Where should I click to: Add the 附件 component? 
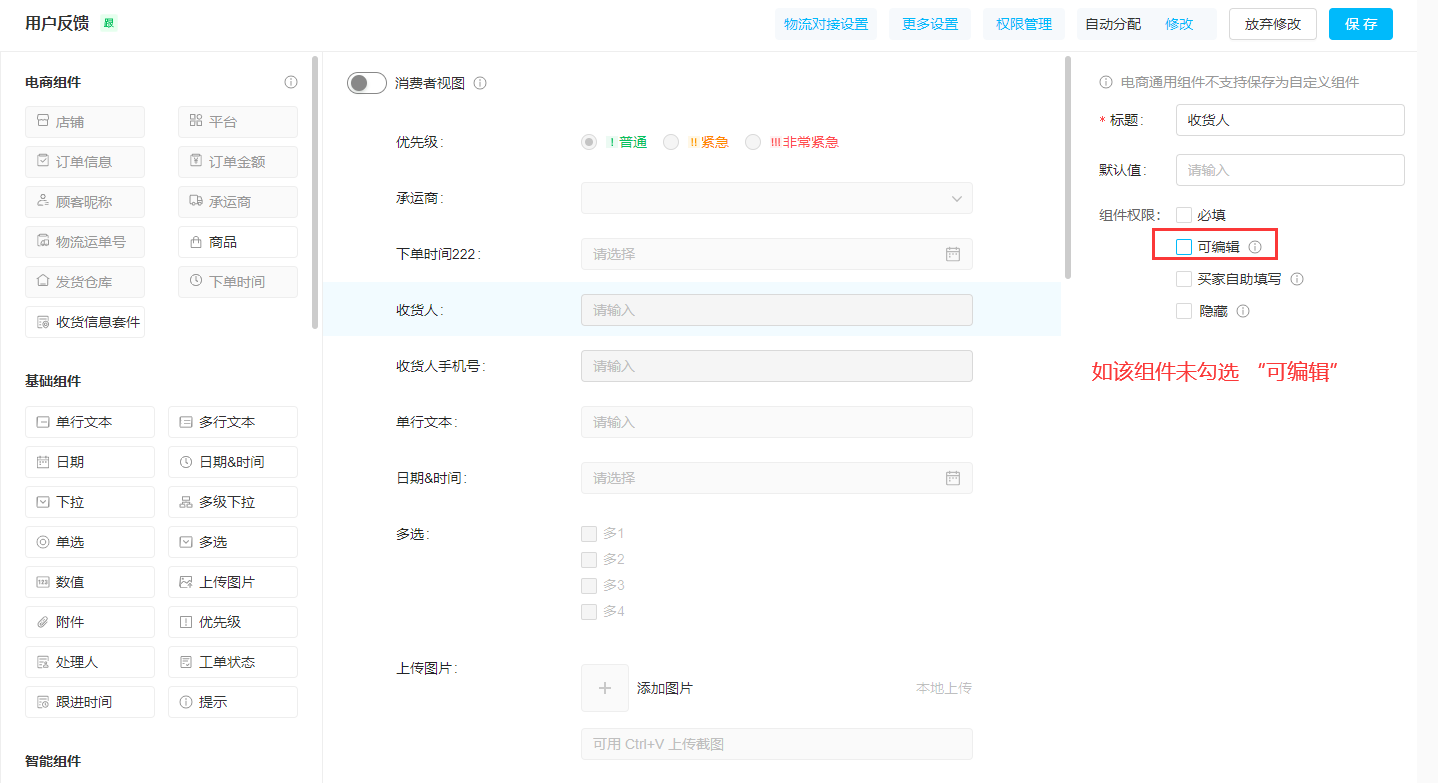point(90,622)
